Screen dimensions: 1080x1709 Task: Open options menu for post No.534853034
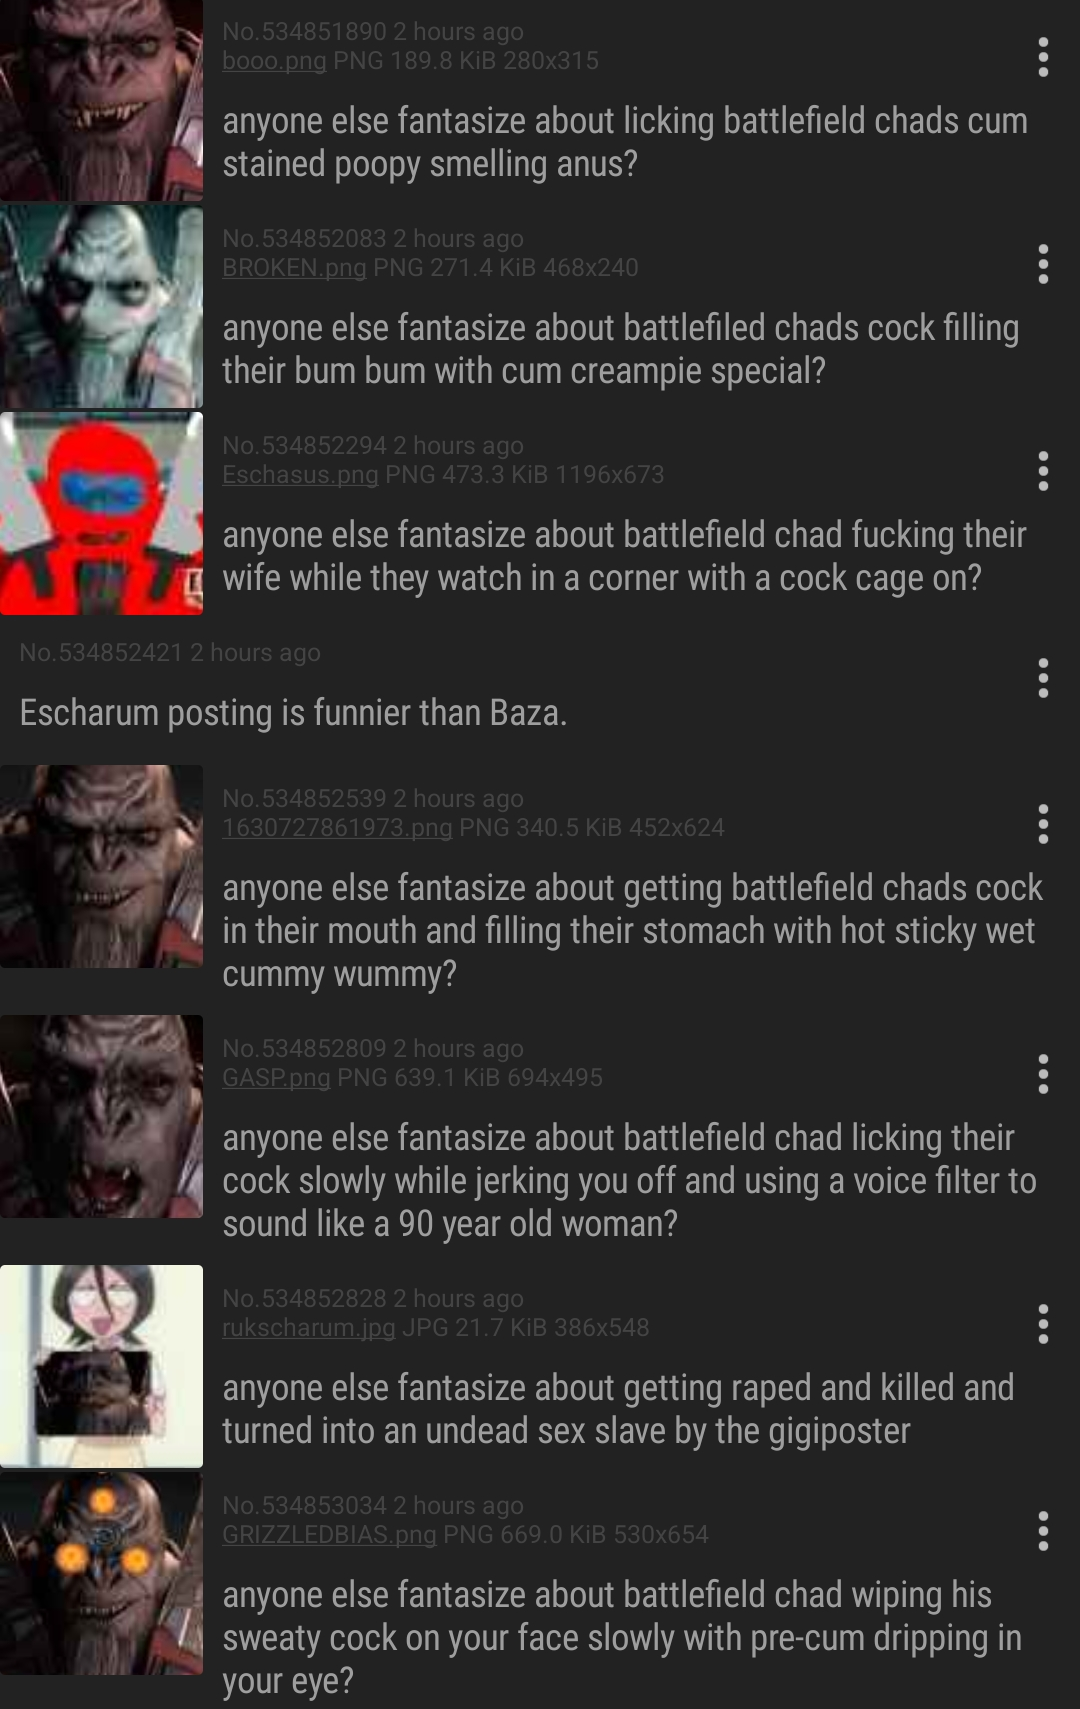click(x=1043, y=1531)
